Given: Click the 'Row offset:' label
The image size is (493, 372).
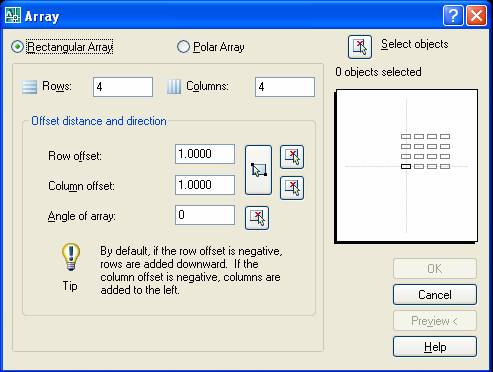Looking at the screenshot, I should [75, 156].
